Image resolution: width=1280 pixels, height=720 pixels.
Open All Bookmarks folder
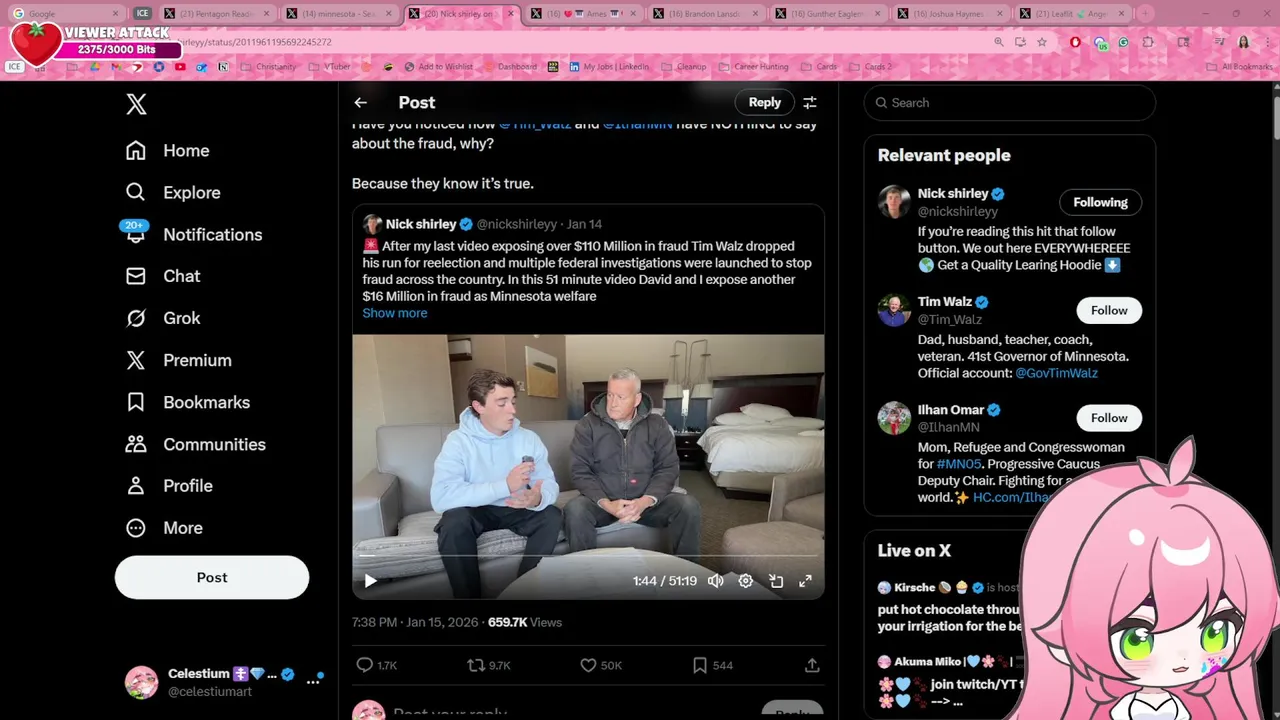tap(1239, 67)
